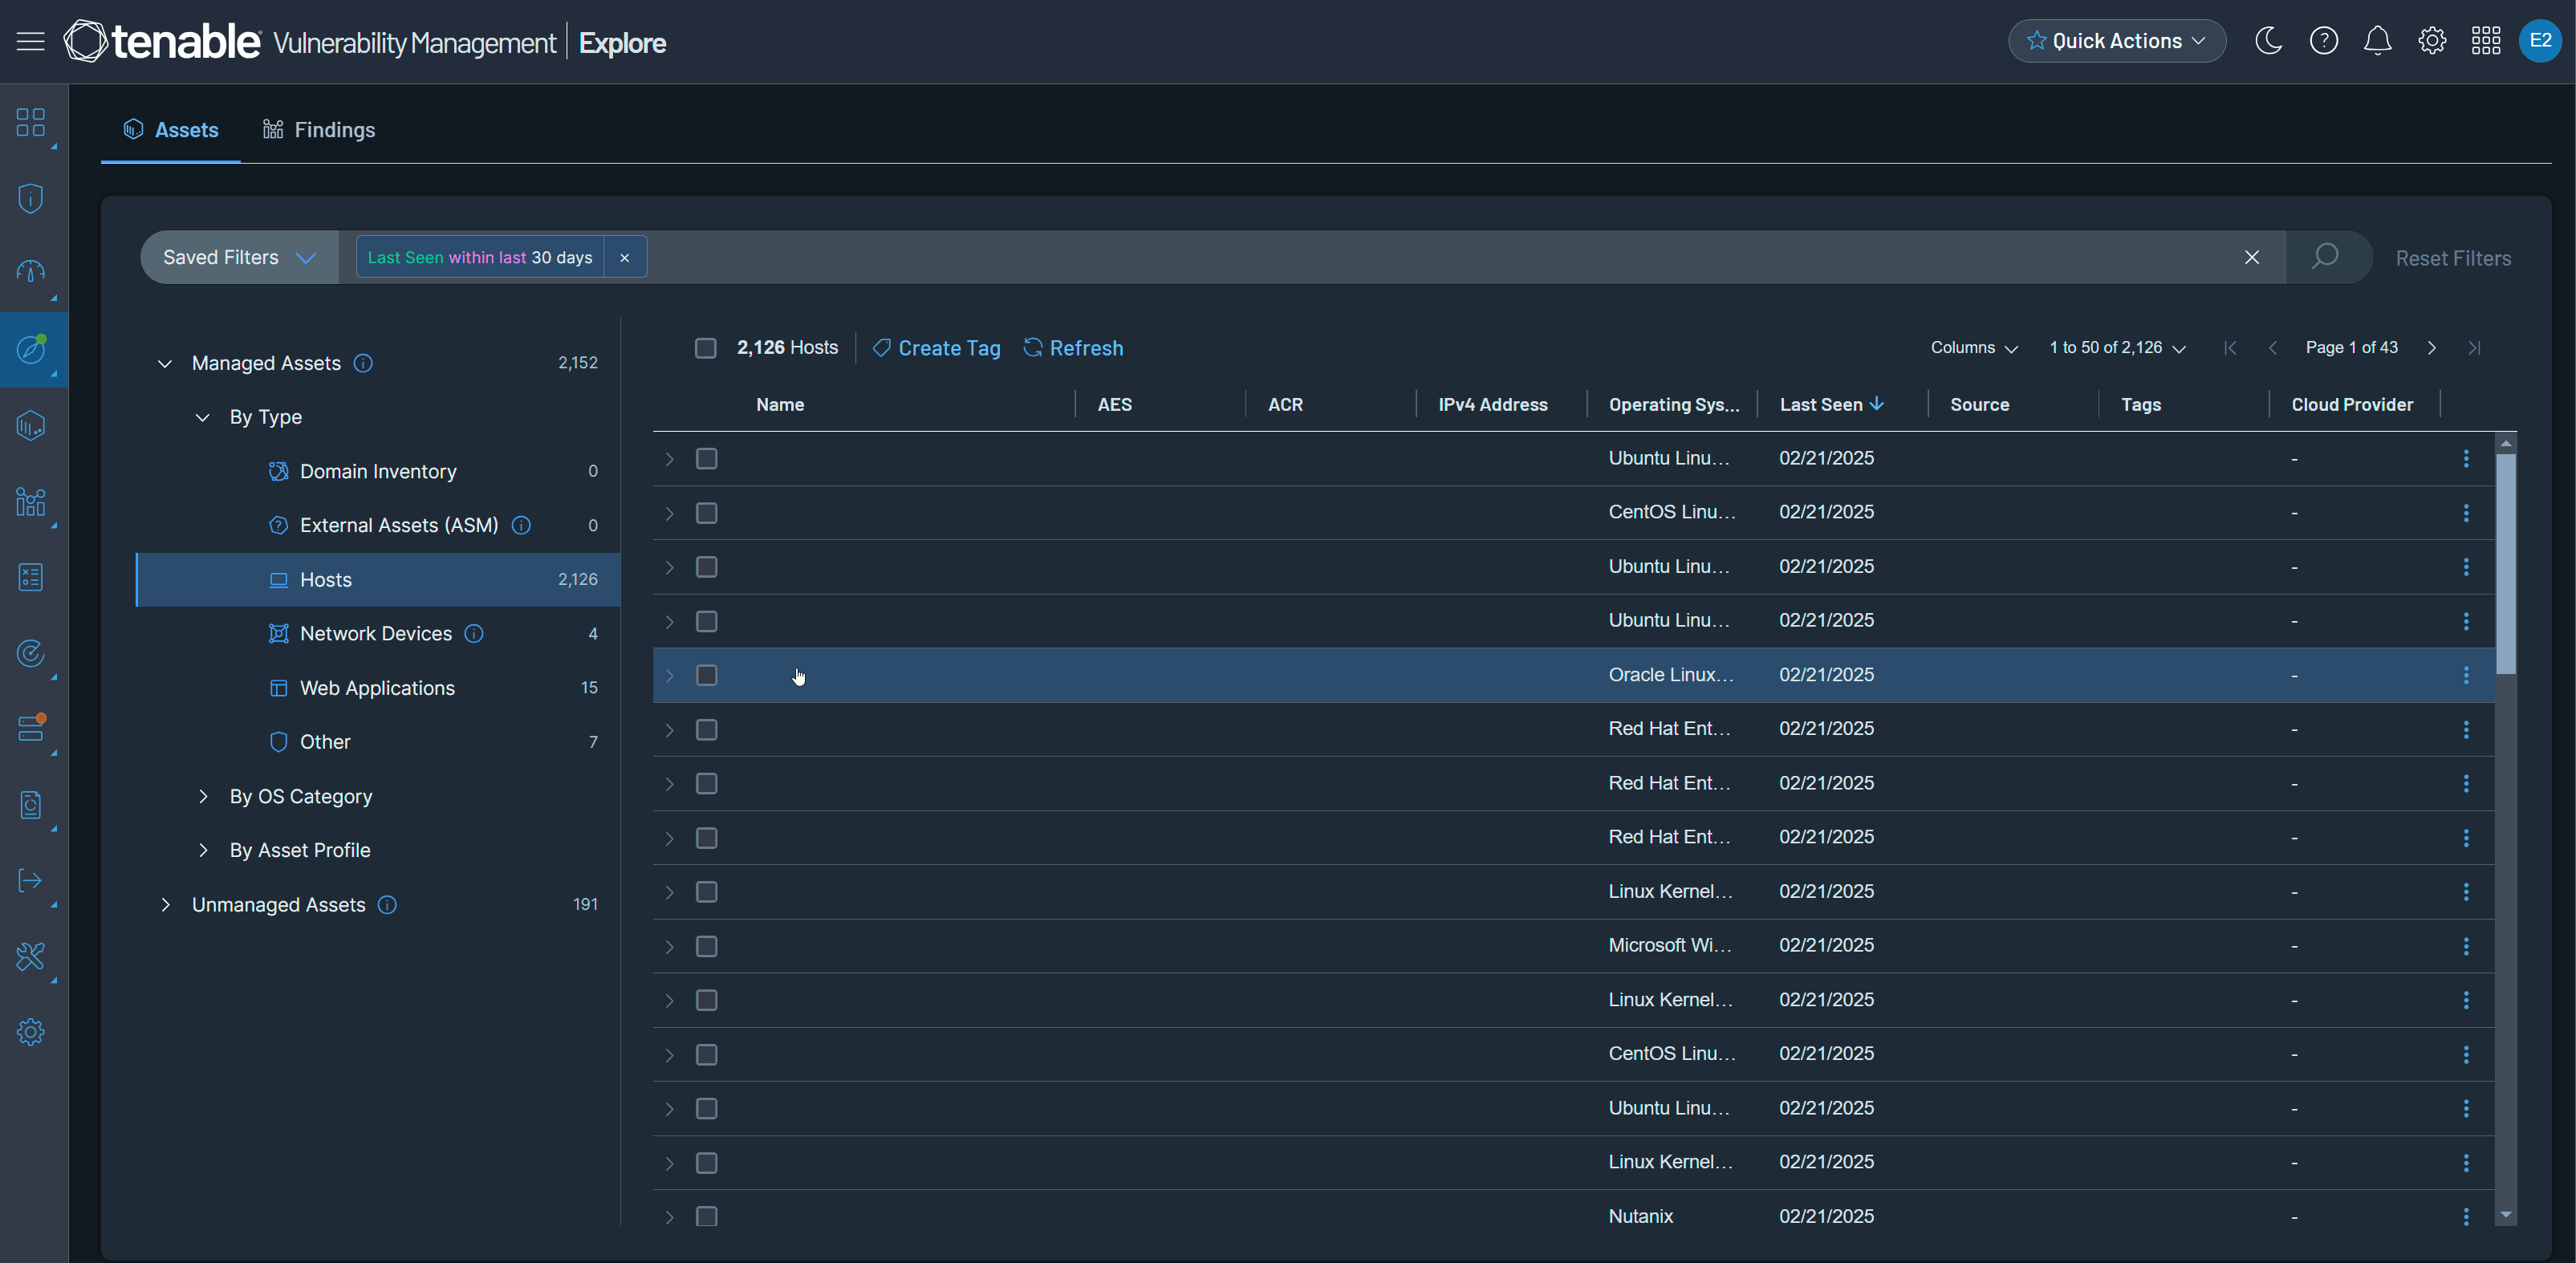Click settings gear icon in top bar
The image size is (2576, 1263).
click(x=2431, y=41)
